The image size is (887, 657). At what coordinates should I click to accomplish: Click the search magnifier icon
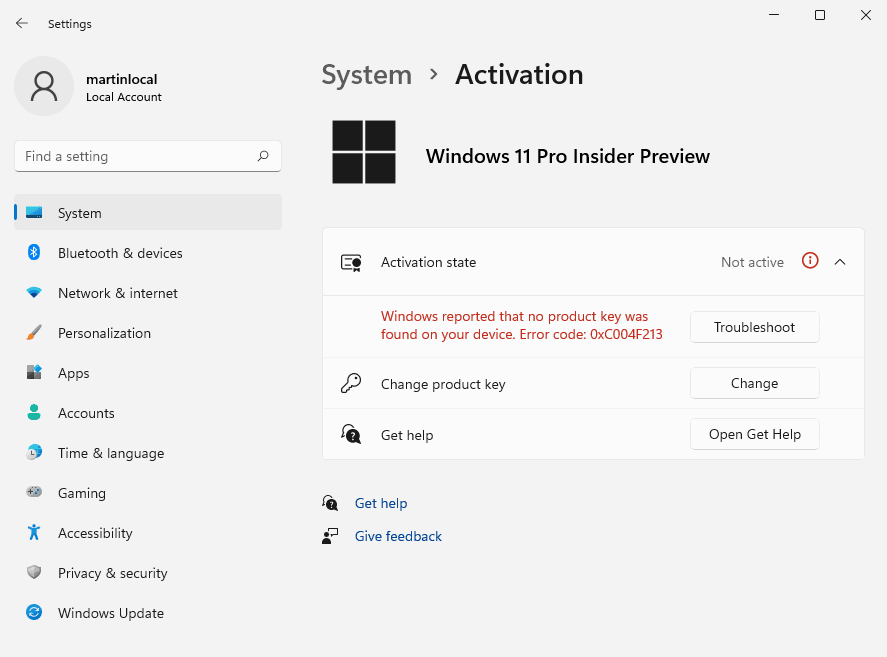click(263, 156)
